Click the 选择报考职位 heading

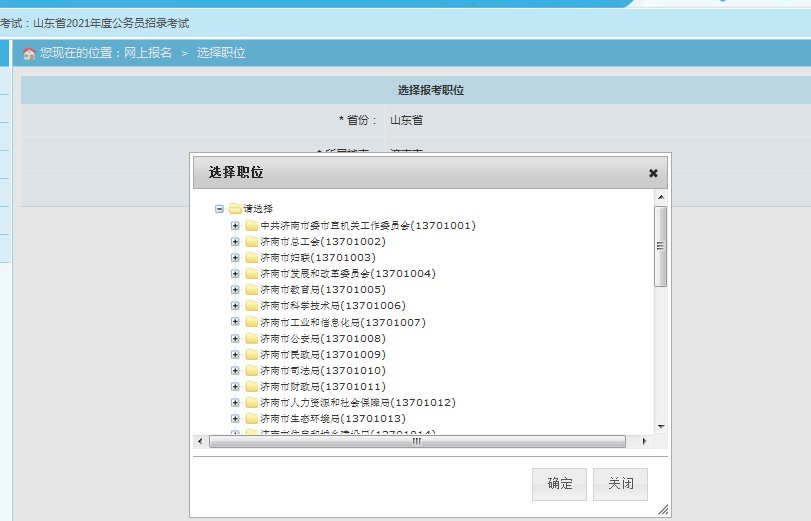(431, 90)
